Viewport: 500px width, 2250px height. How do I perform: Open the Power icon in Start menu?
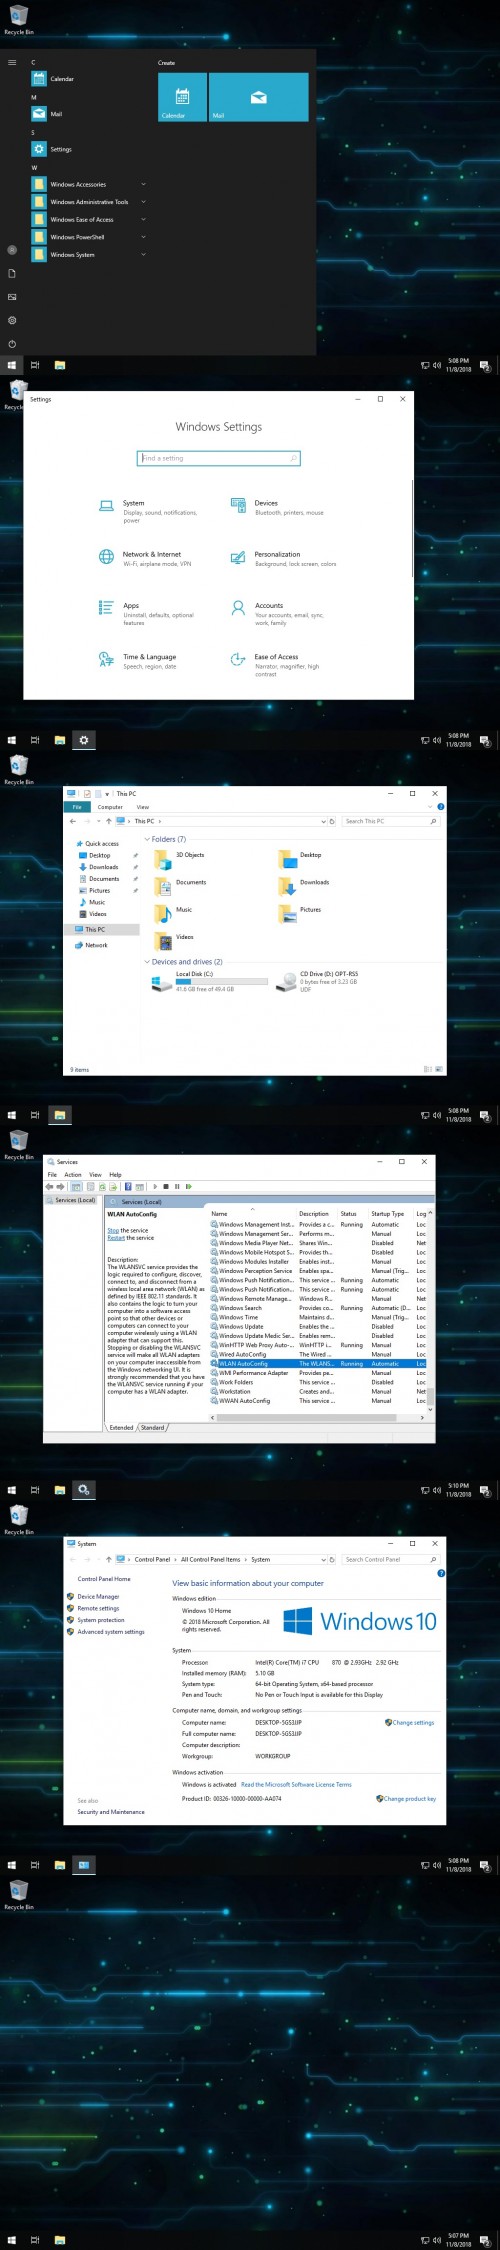tap(12, 343)
